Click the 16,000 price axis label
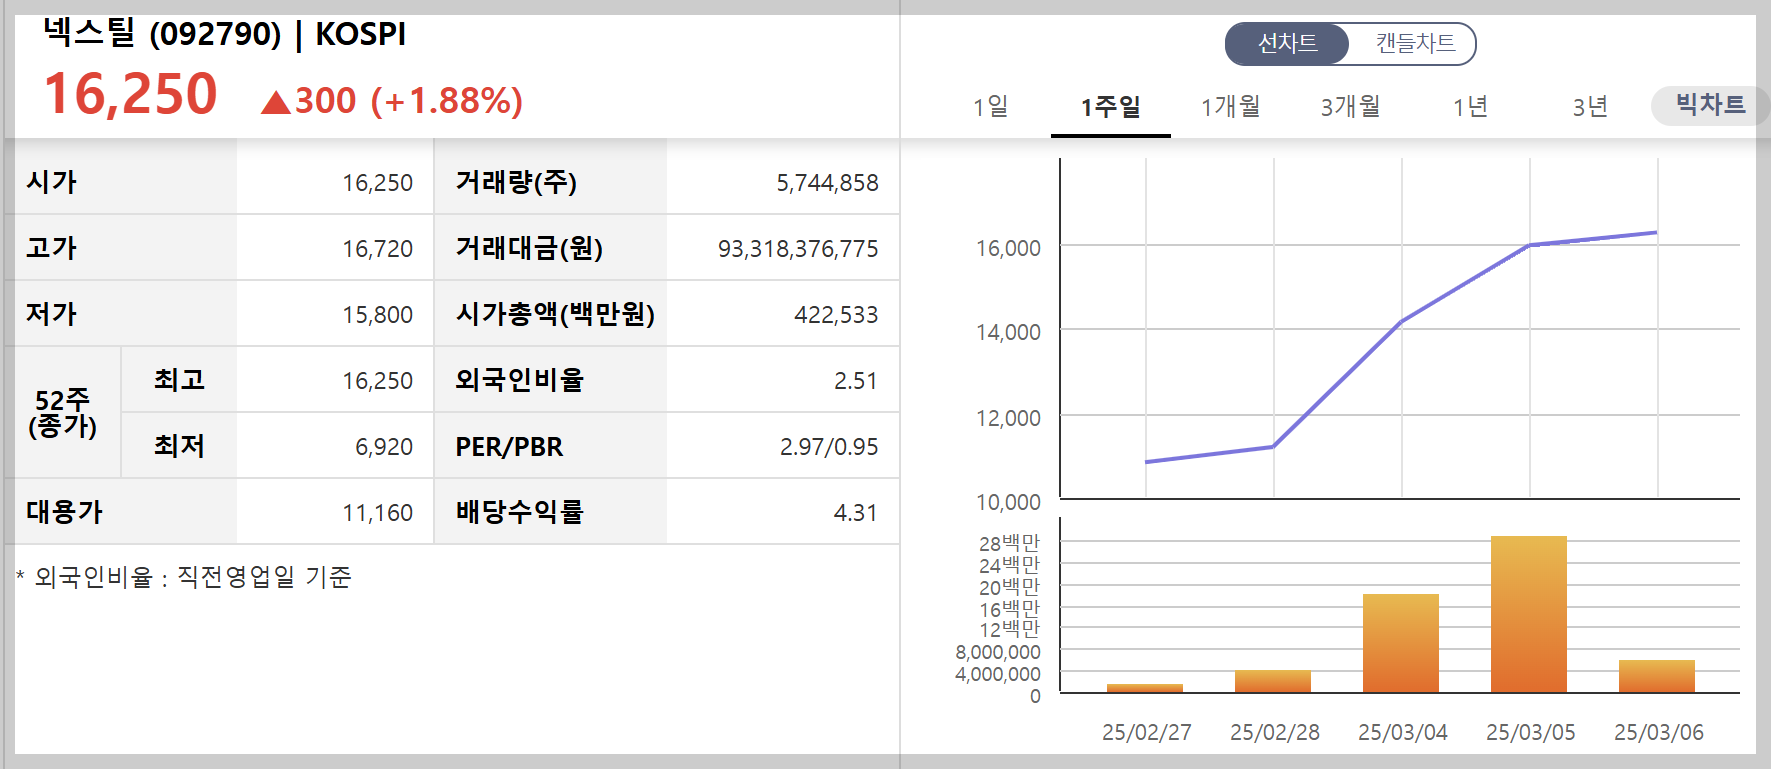 coord(1008,248)
